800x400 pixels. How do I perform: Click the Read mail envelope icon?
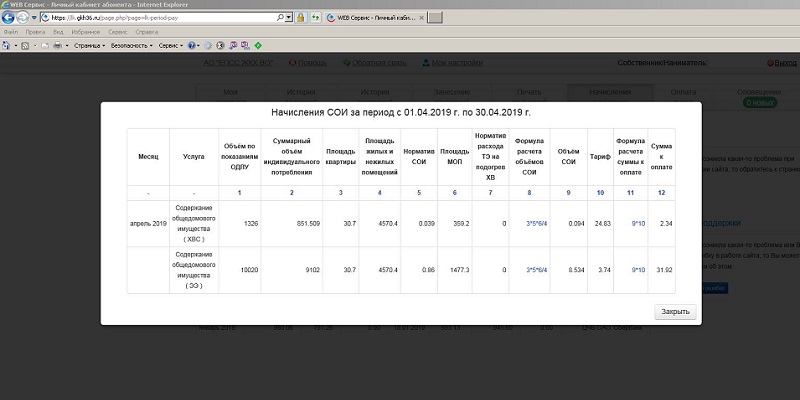pyautogui.click(x=45, y=45)
